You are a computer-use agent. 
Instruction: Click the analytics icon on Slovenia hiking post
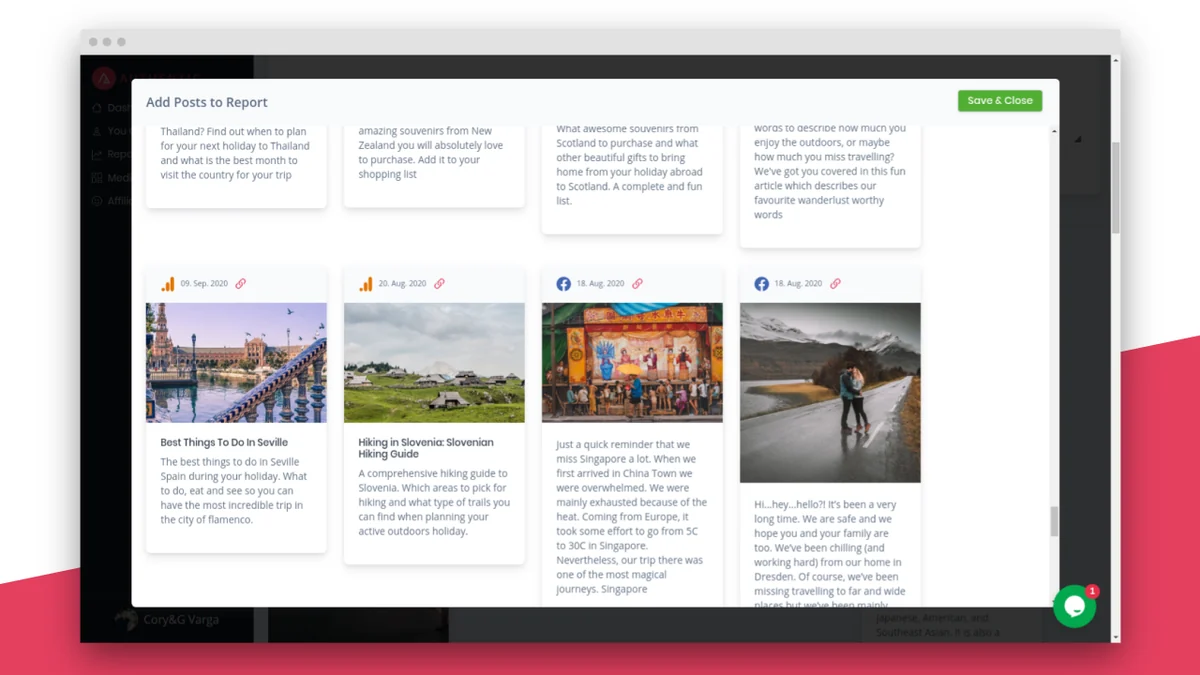(366, 284)
